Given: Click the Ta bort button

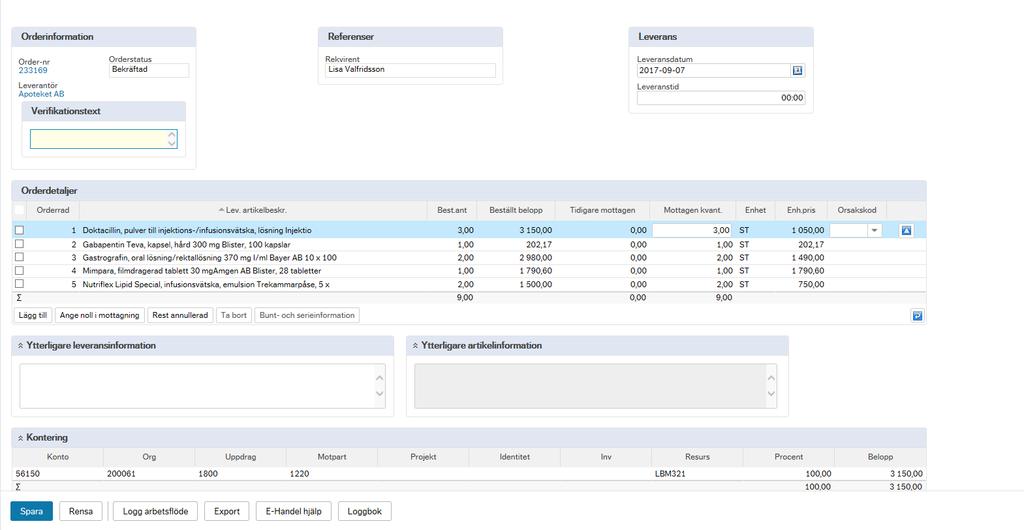Looking at the screenshot, I should tap(234, 315).
